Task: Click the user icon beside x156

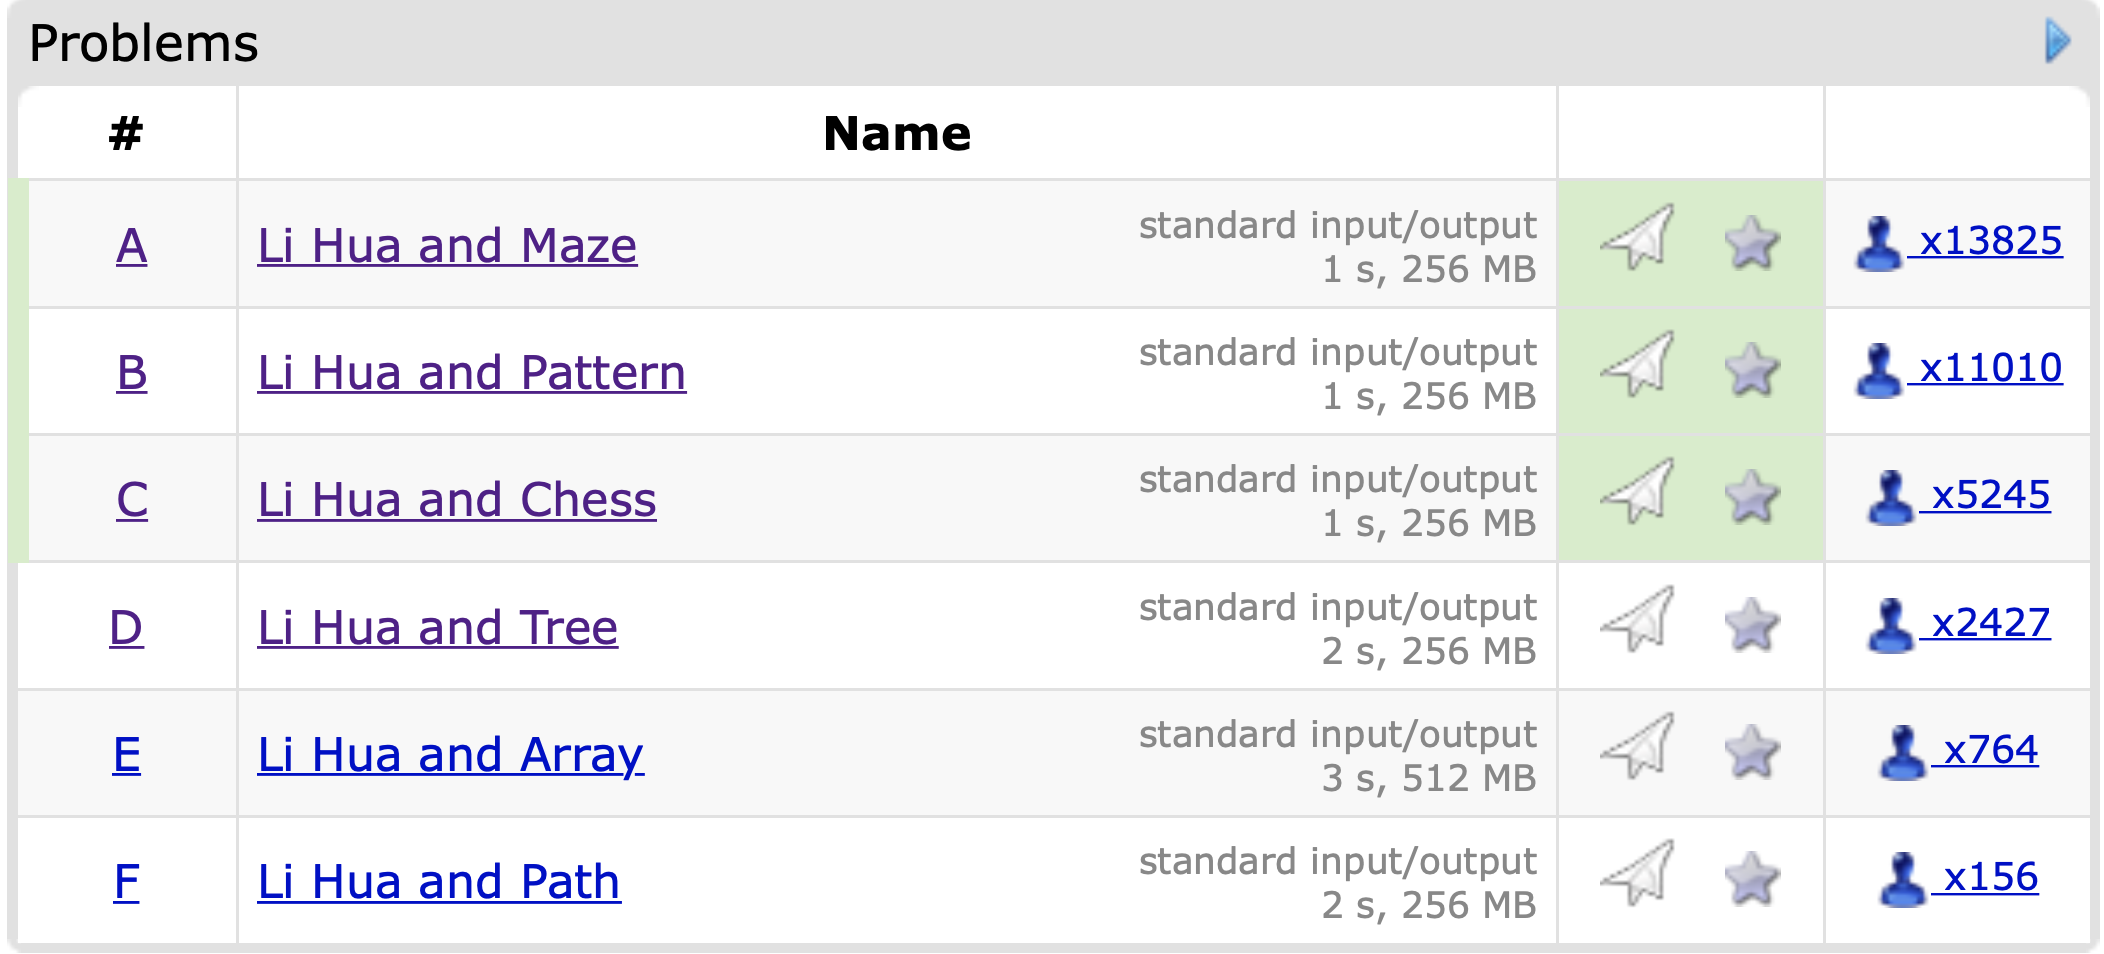Action: pos(1903,879)
